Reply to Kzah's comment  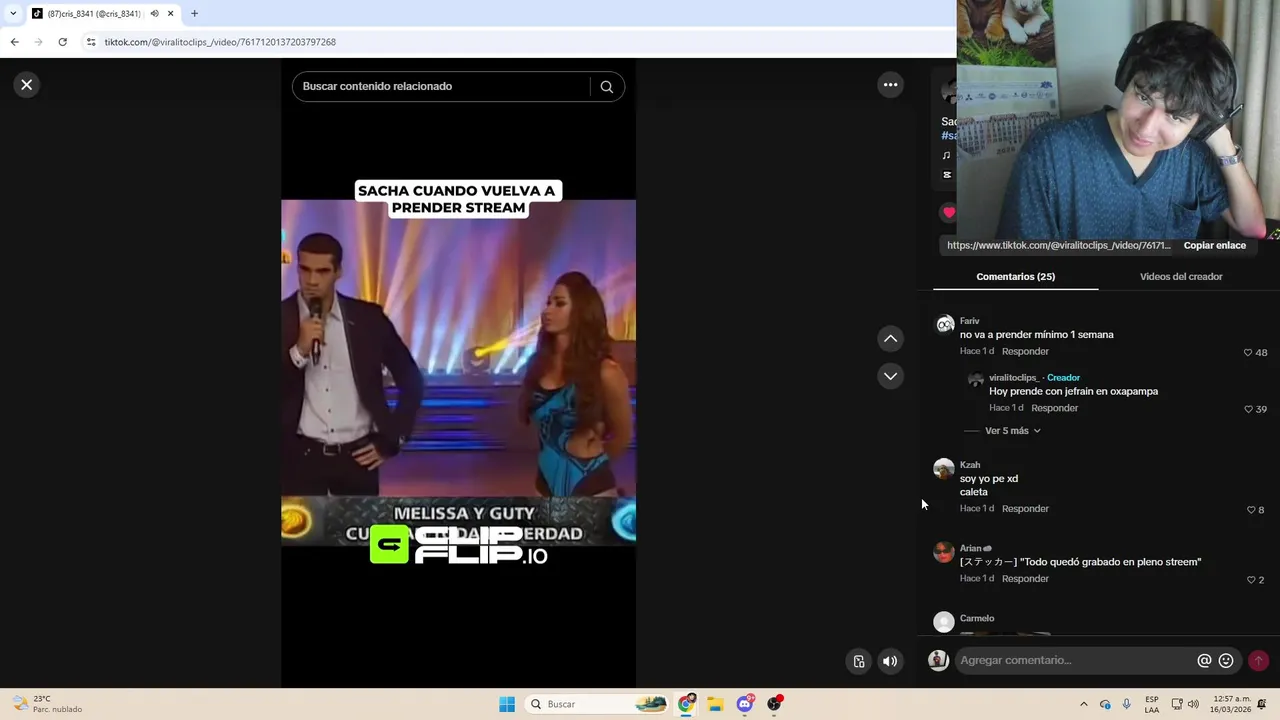pos(1025,509)
